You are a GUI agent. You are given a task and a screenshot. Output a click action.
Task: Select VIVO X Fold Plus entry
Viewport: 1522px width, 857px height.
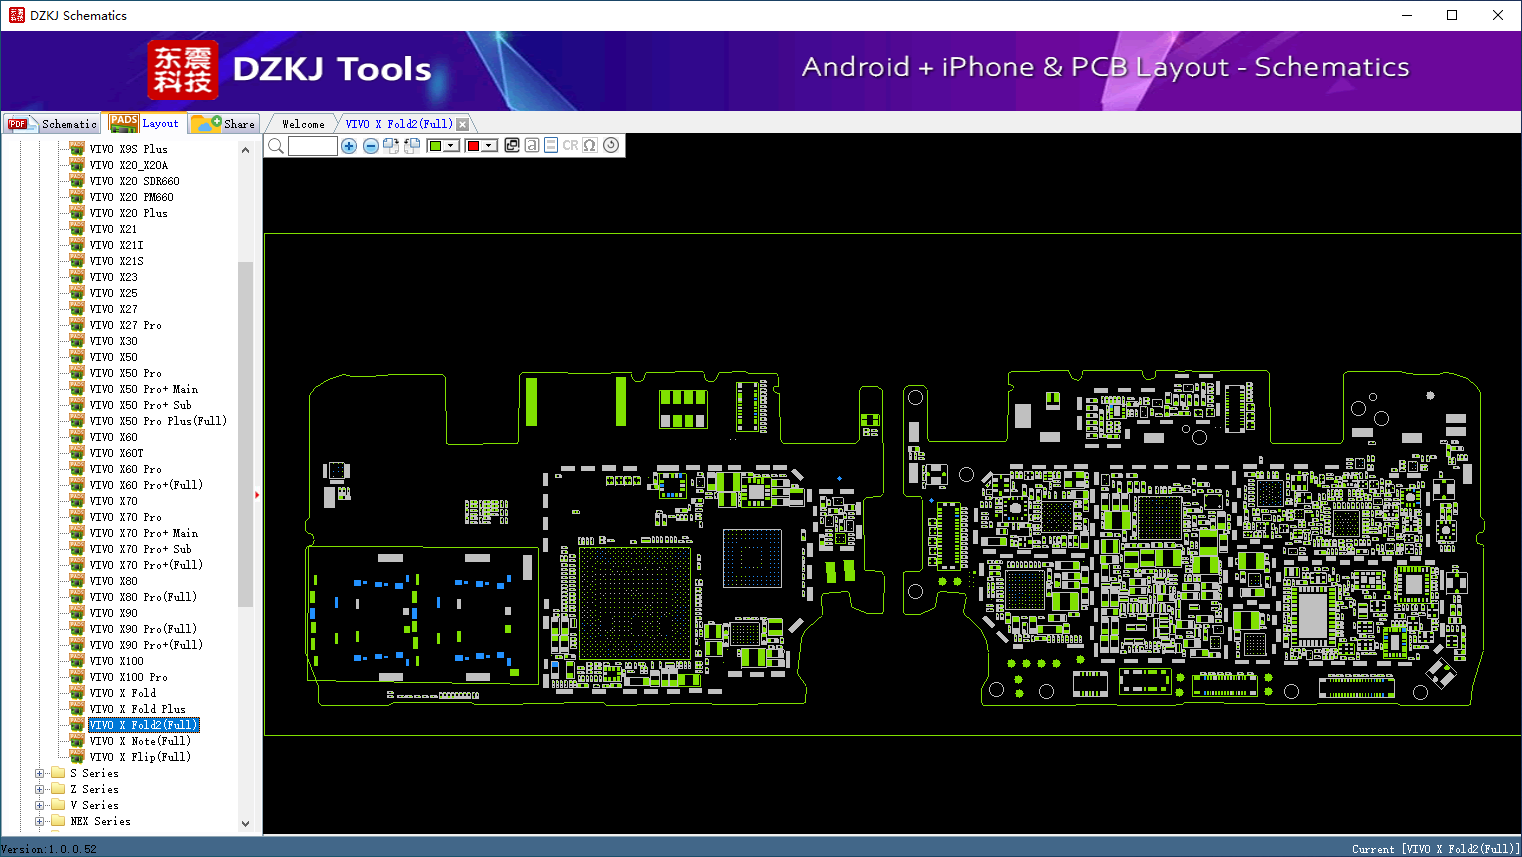point(138,709)
